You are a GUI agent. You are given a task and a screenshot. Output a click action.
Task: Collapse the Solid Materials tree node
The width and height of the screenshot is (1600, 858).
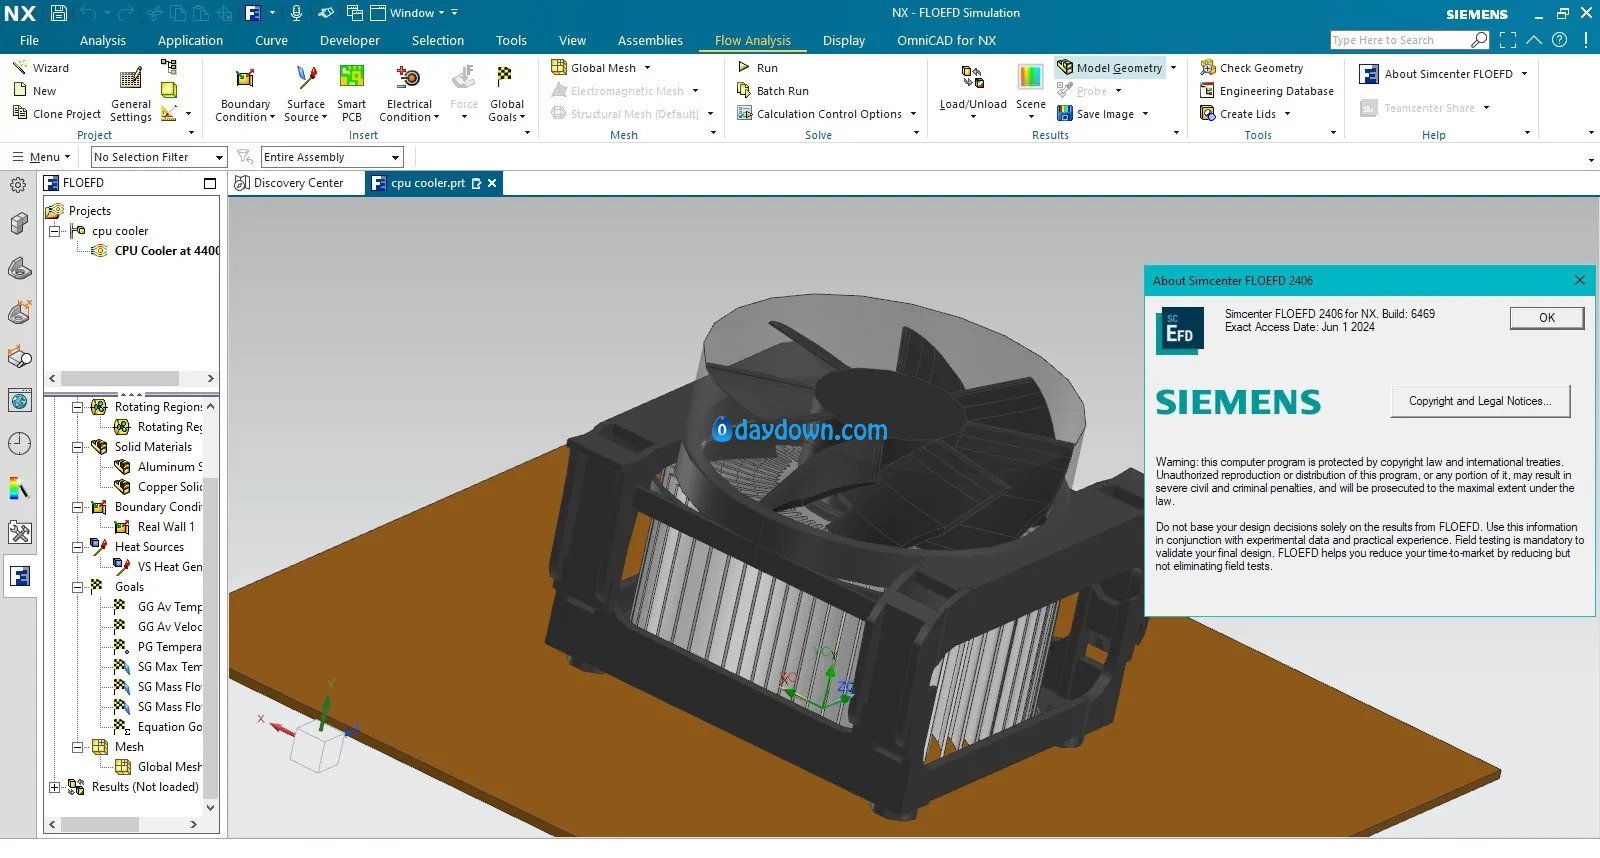click(x=77, y=447)
